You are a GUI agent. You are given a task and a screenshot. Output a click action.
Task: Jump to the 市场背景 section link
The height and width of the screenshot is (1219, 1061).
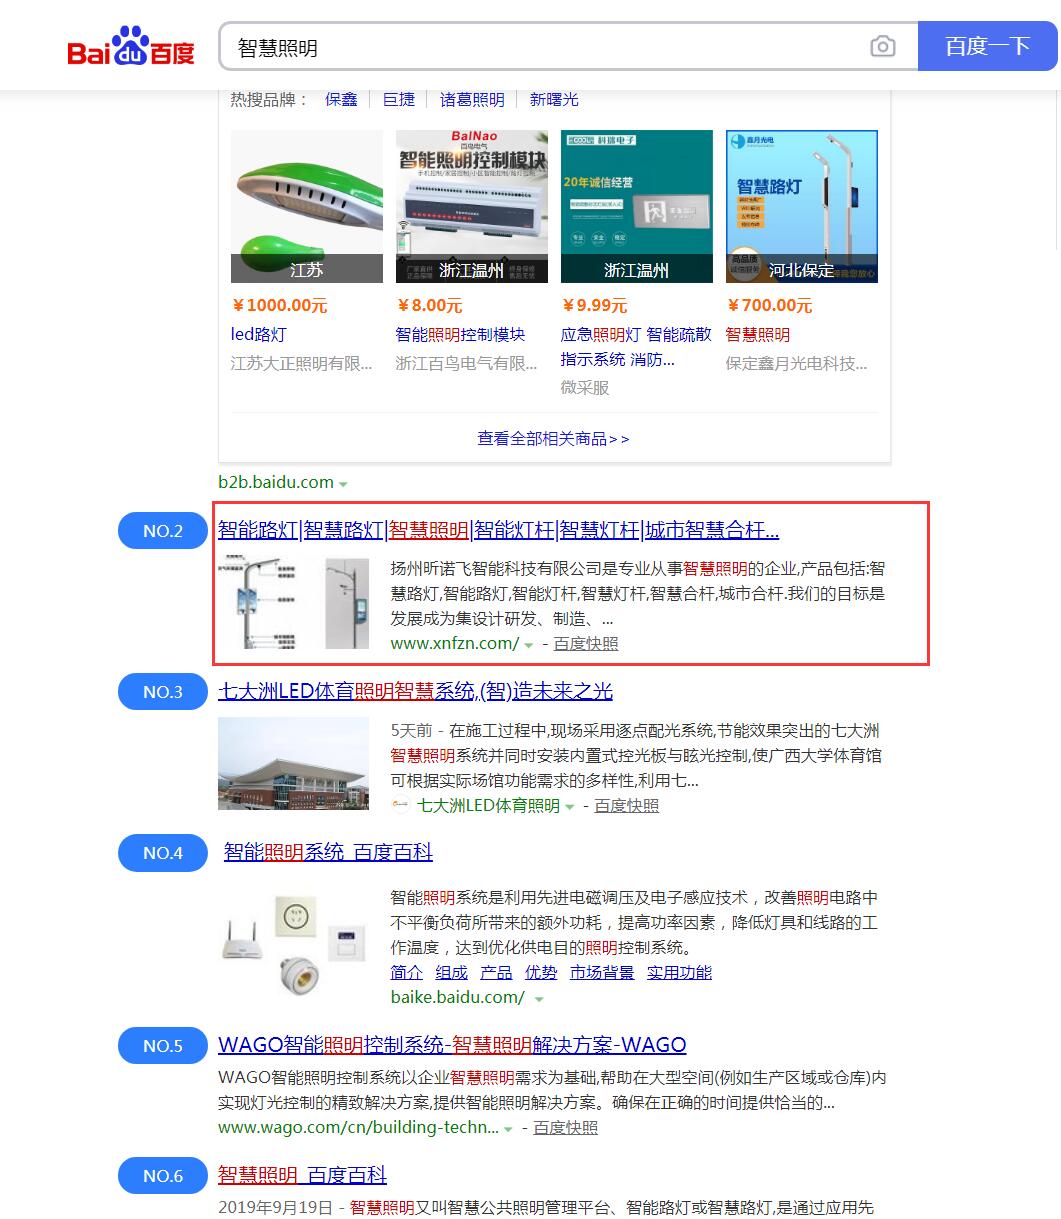[602, 972]
